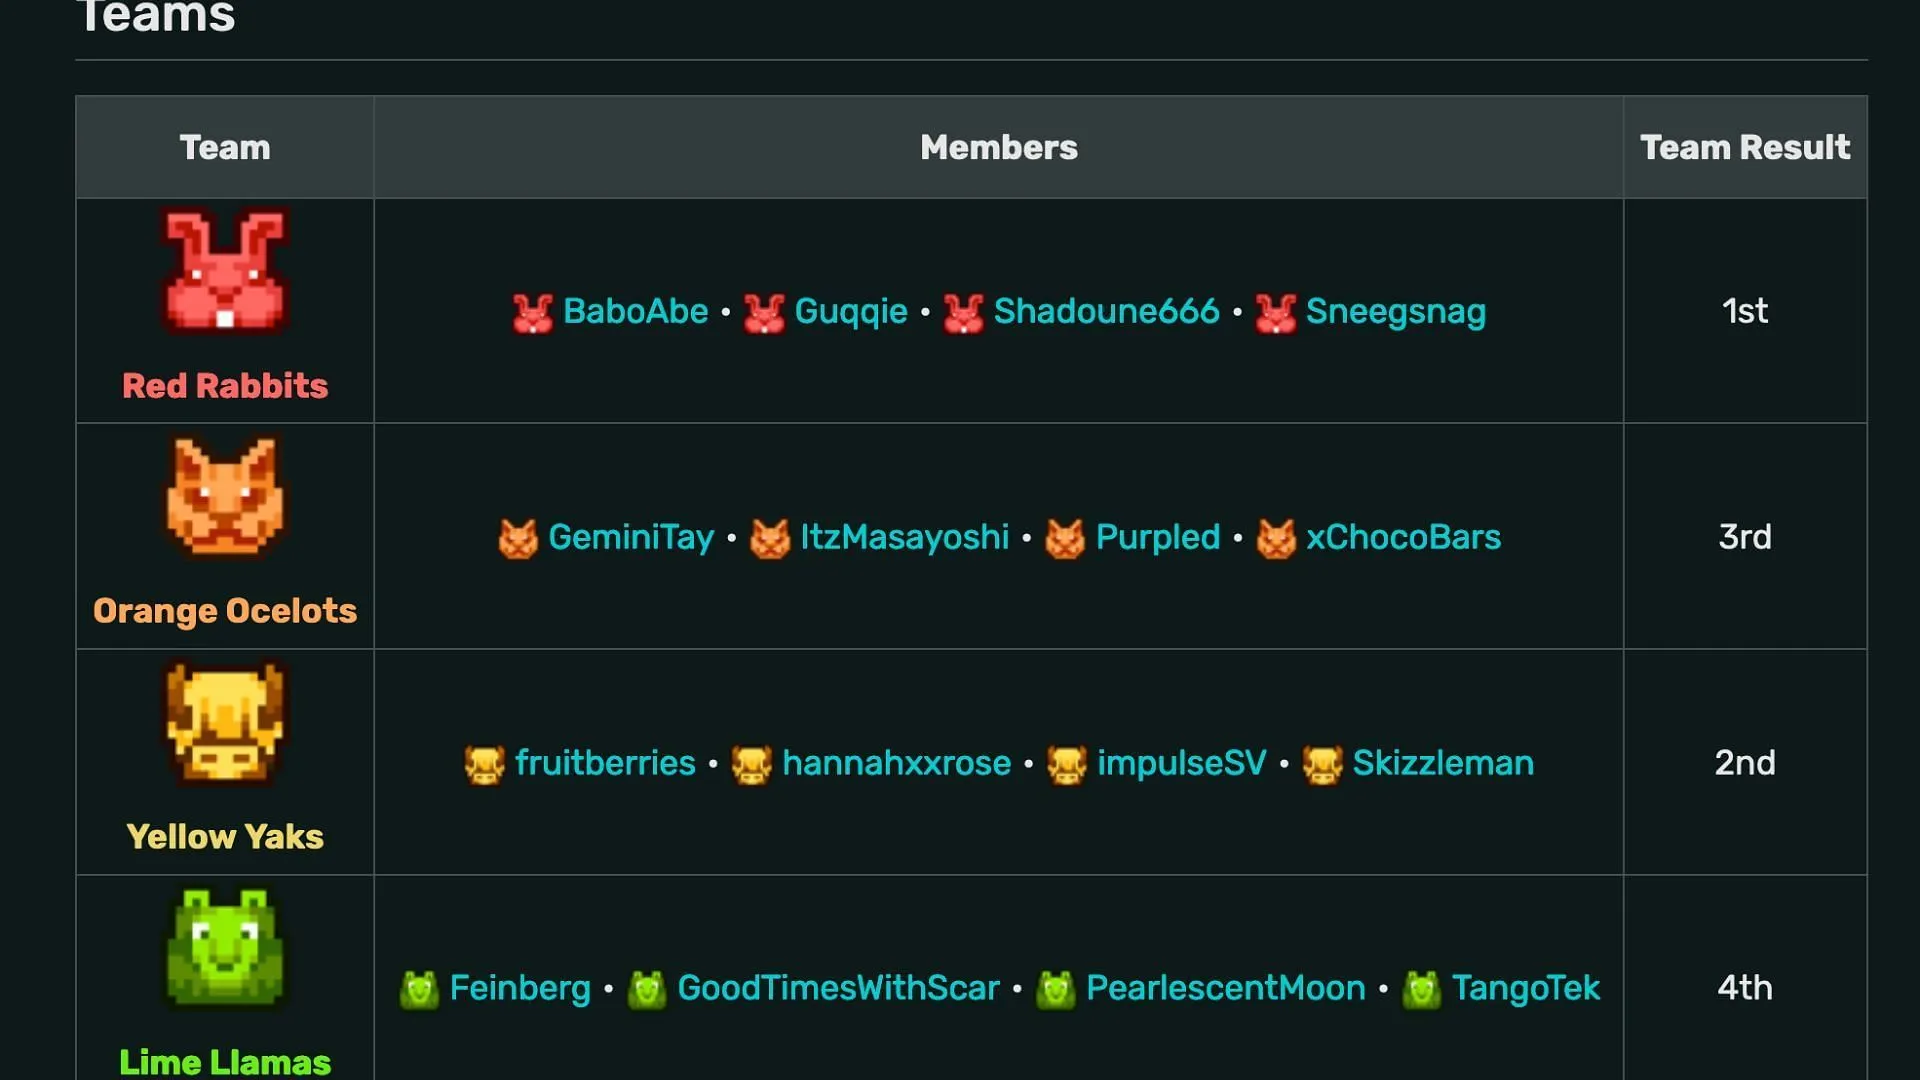Click BaboAbe player name link
Image resolution: width=1920 pixels, height=1080 pixels.
(636, 311)
